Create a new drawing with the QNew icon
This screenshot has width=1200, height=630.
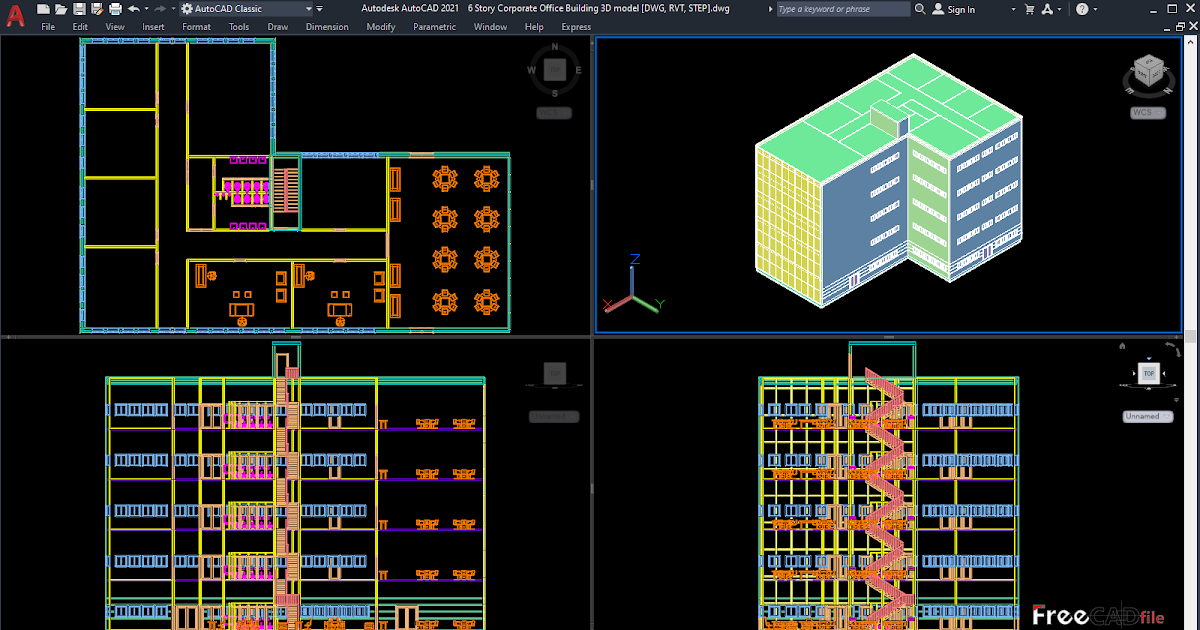[44, 8]
